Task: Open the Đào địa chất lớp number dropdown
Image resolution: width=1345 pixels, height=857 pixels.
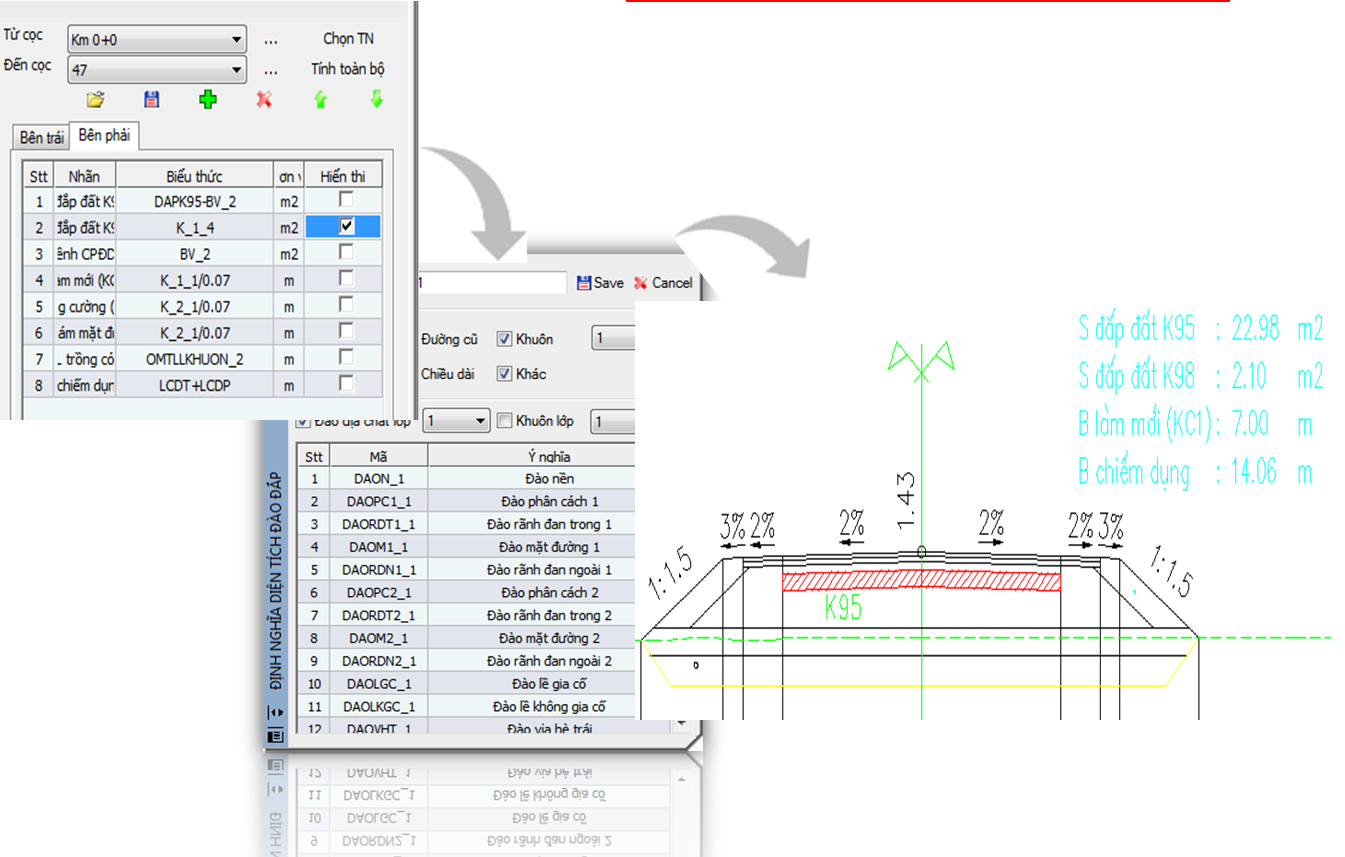Action: pyautogui.click(x=479, y=421)
